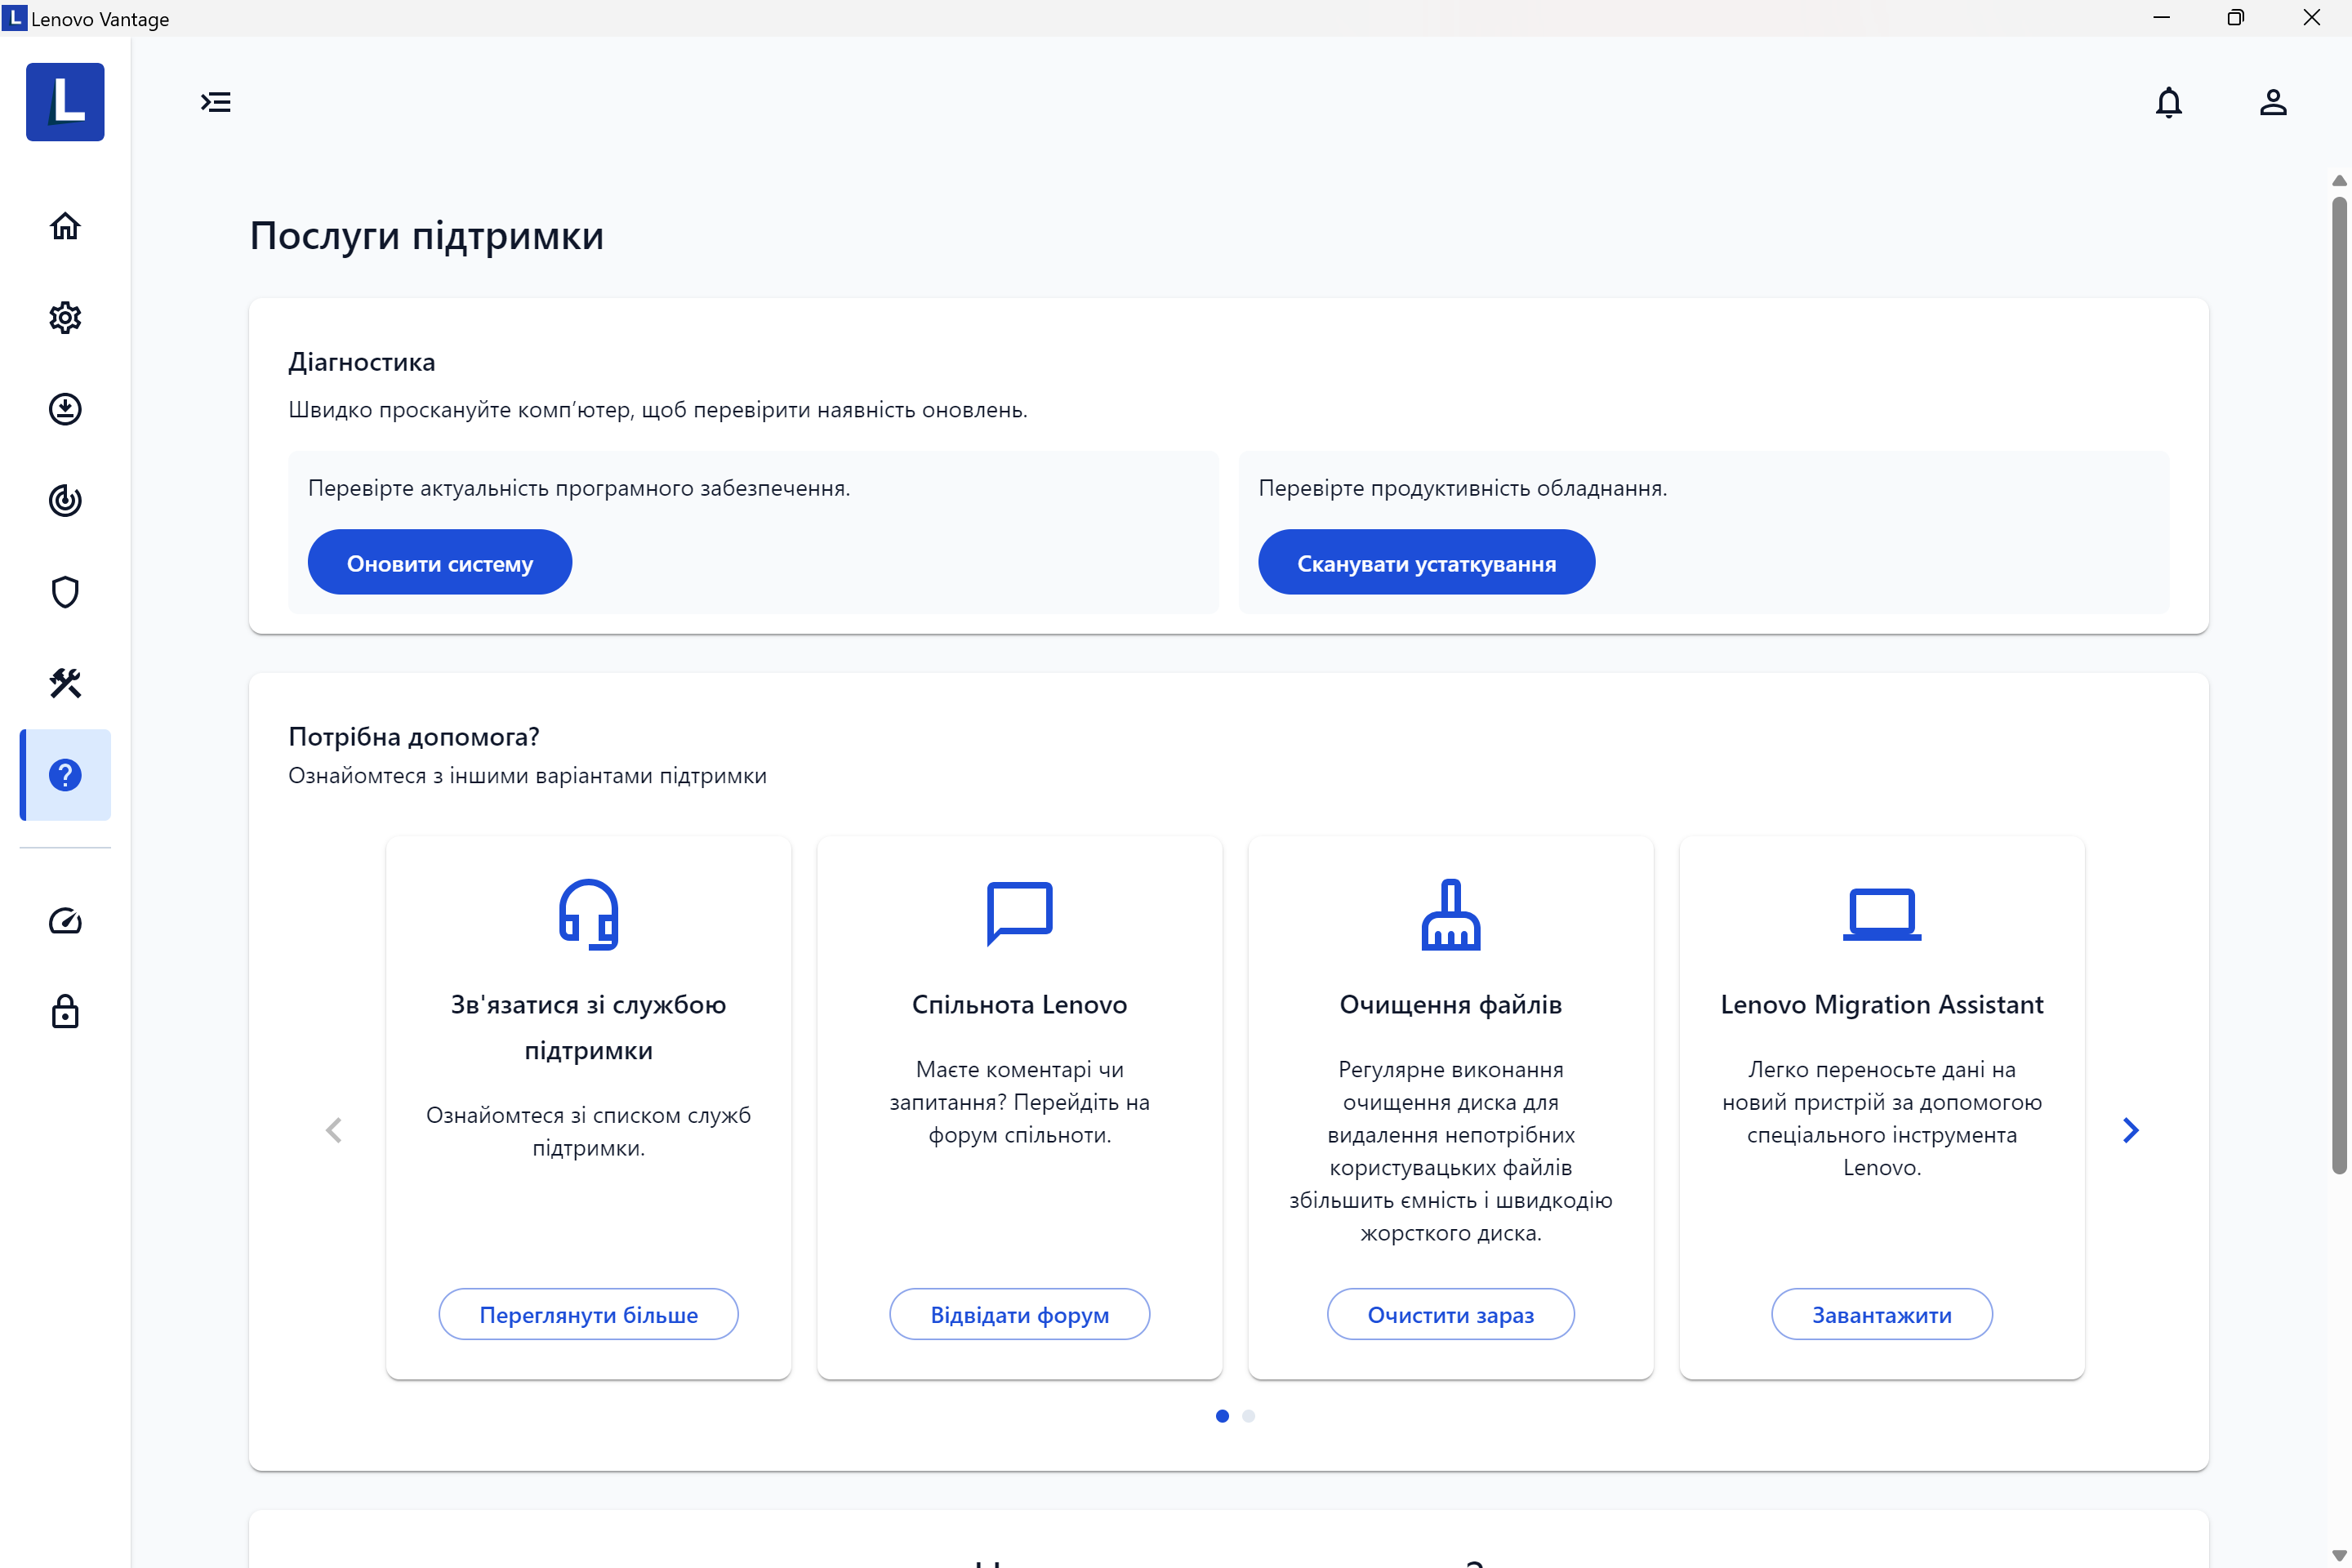Open the notifications bell
This screenshot has height=1568, width=2352.
tap(2168, 102)
